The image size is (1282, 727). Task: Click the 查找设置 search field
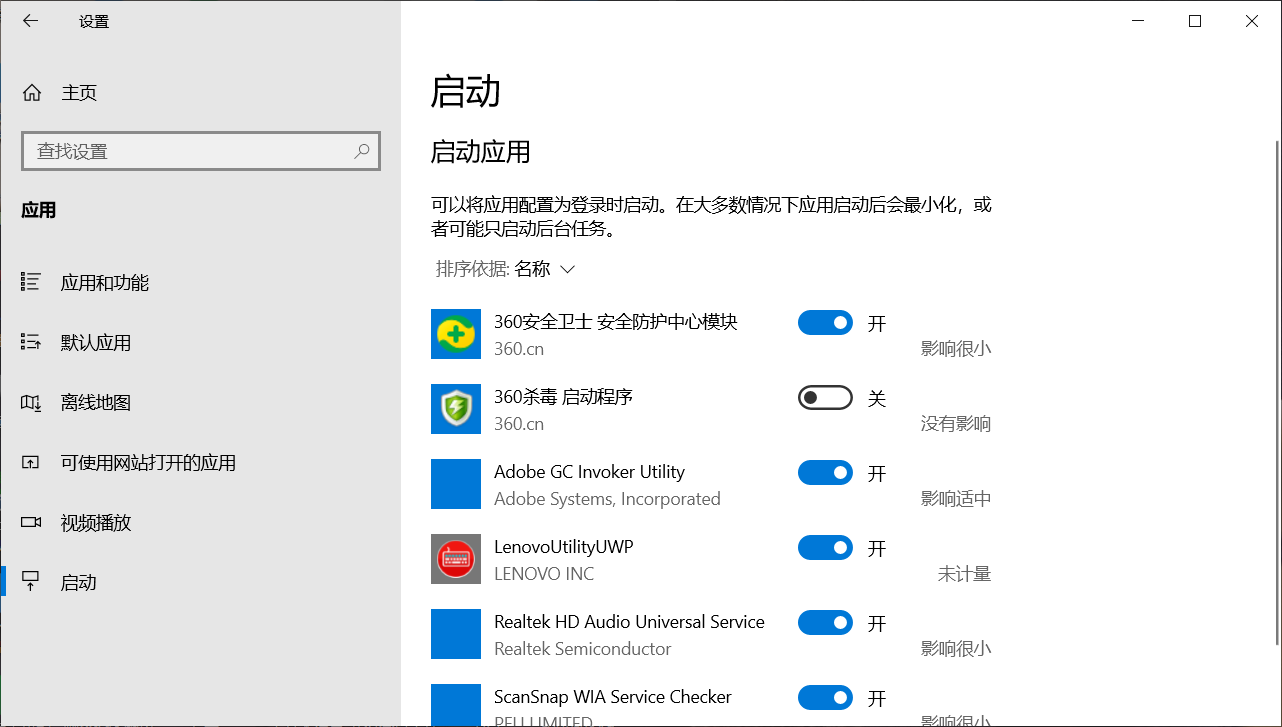point(201,151)
